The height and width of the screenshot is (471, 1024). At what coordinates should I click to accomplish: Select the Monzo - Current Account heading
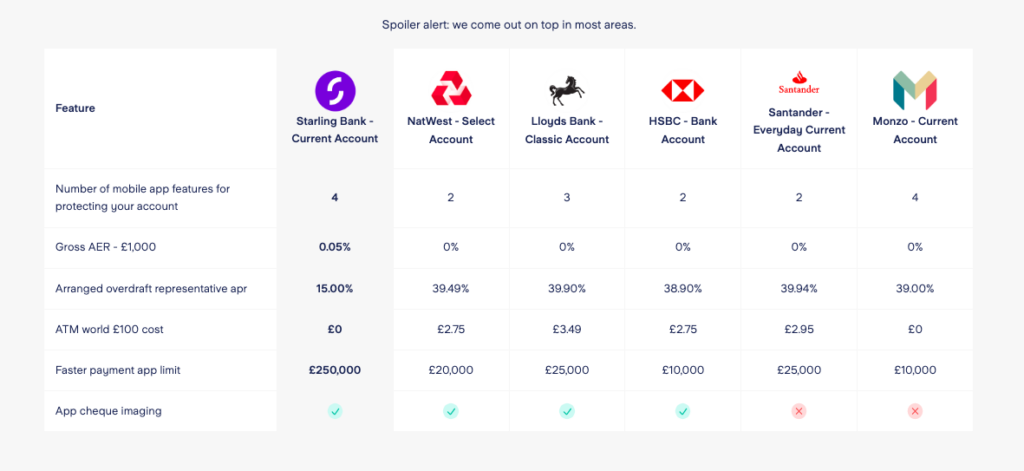pyautogui.click(x=915, y=130)
